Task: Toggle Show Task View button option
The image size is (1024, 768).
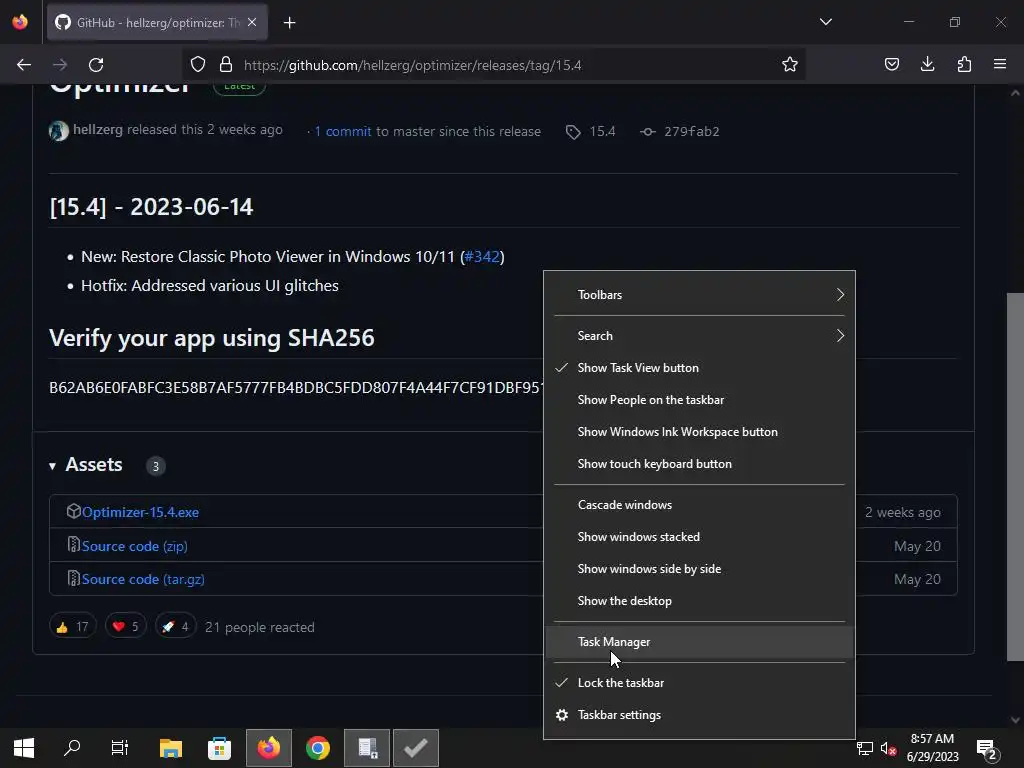Action: click(x=699, y=368)
